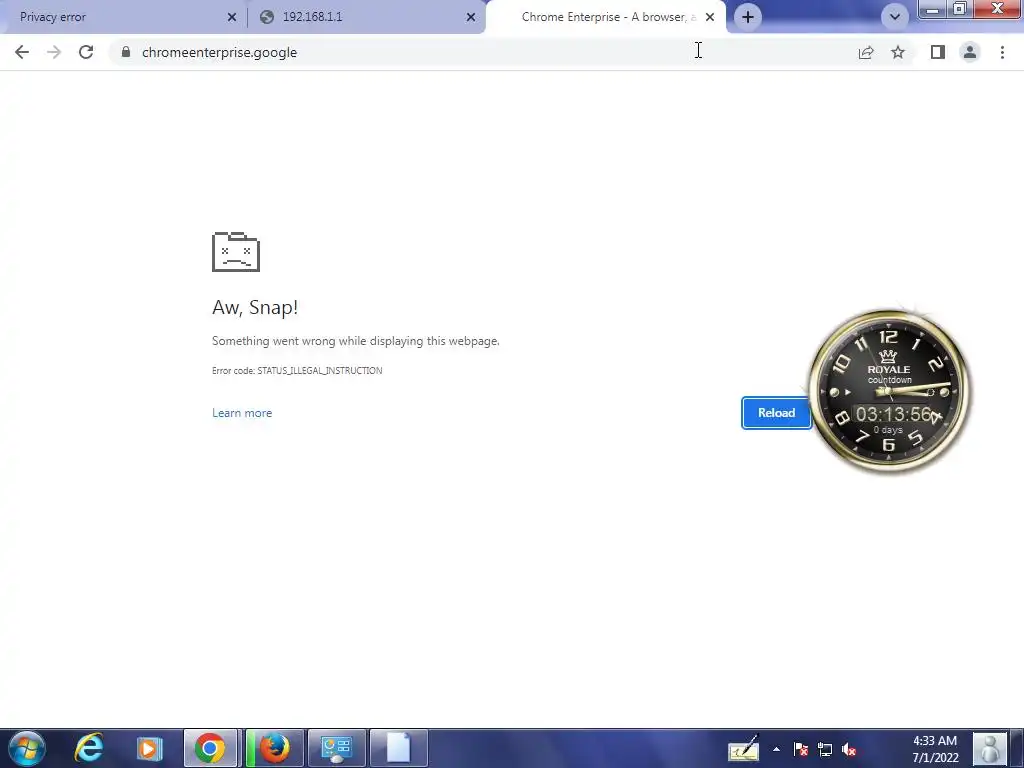Click the user picture taskbar icon

pyautogui.click(x=989, y=748)
